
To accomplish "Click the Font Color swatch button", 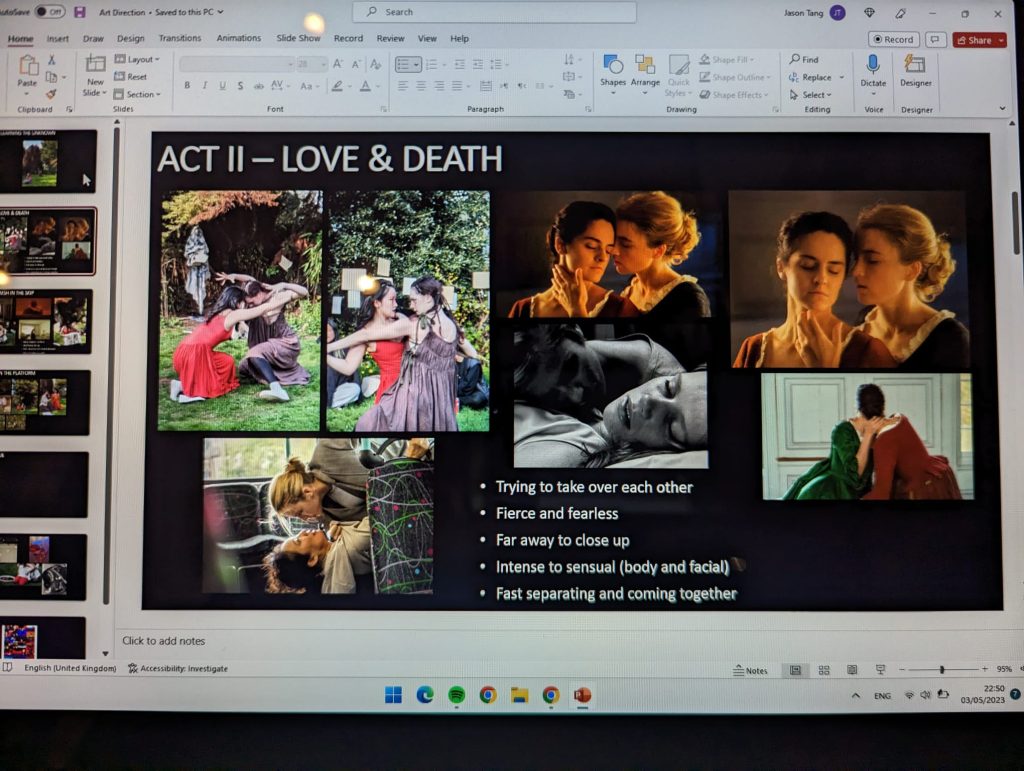I will point(365,86).
